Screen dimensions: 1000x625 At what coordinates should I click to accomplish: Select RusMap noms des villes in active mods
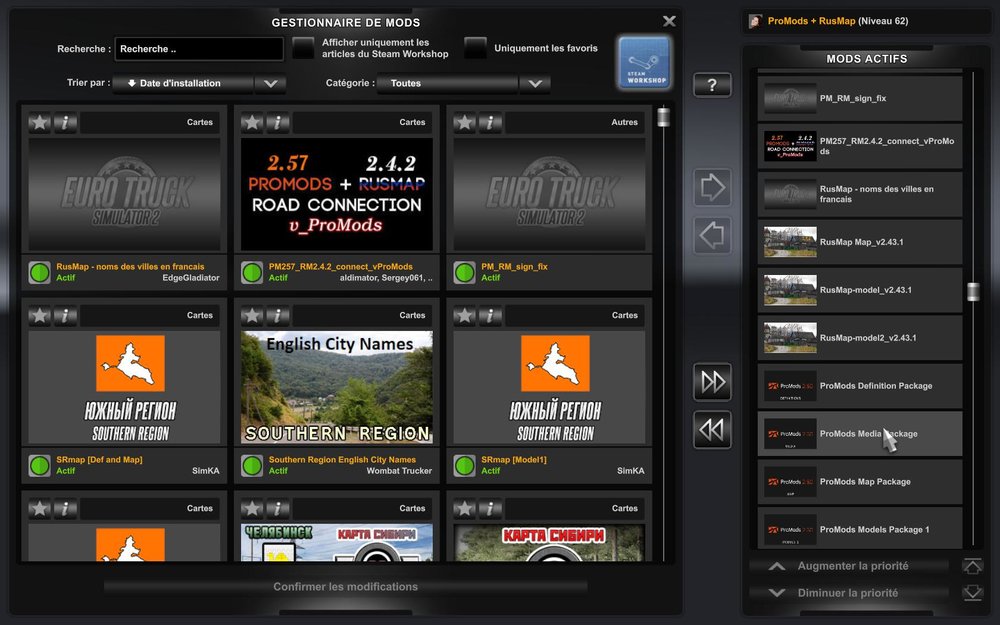coord(860,194)
